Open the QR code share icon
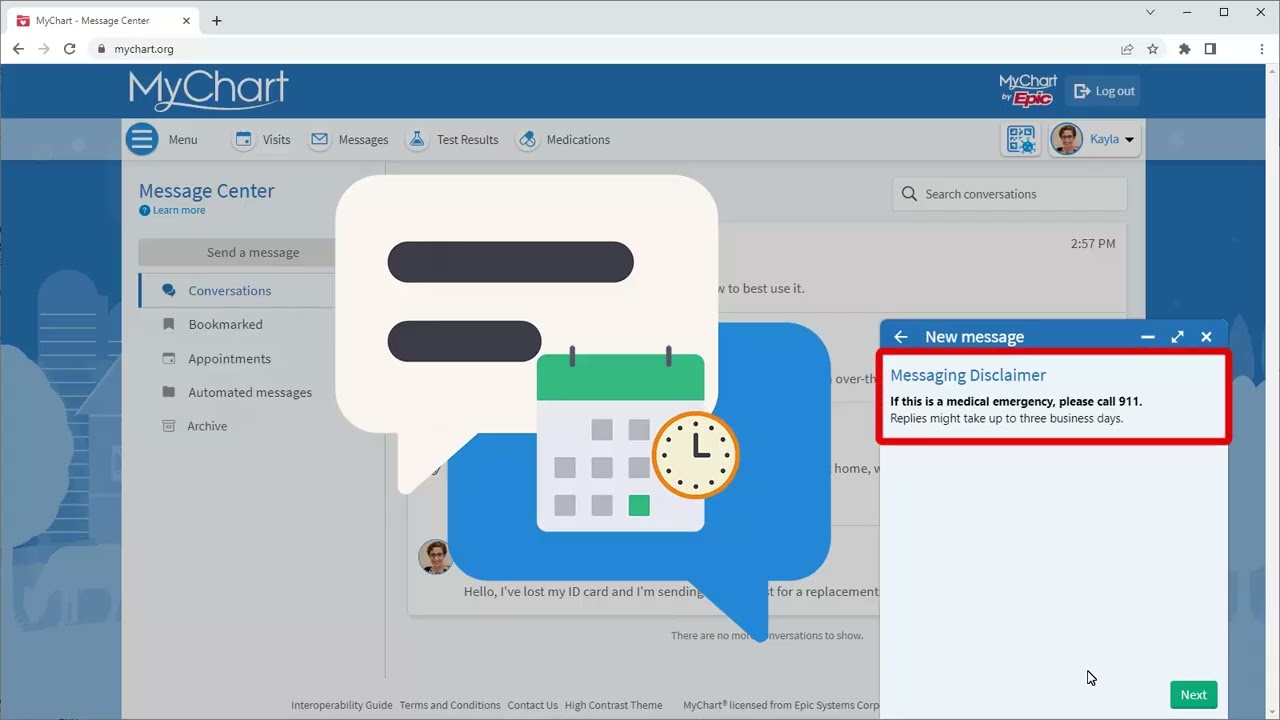 (1021, 139)
